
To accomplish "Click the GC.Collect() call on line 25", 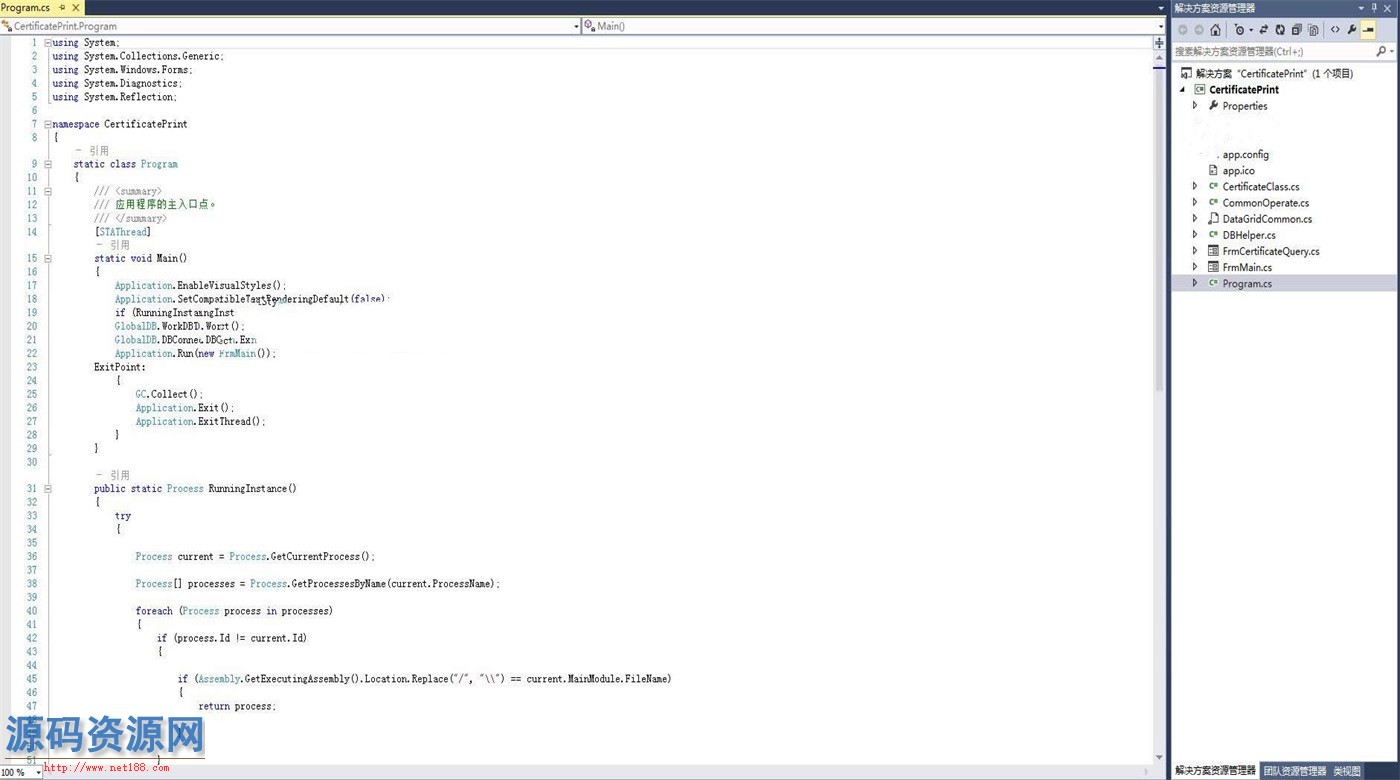I will [x=169, y=394].
